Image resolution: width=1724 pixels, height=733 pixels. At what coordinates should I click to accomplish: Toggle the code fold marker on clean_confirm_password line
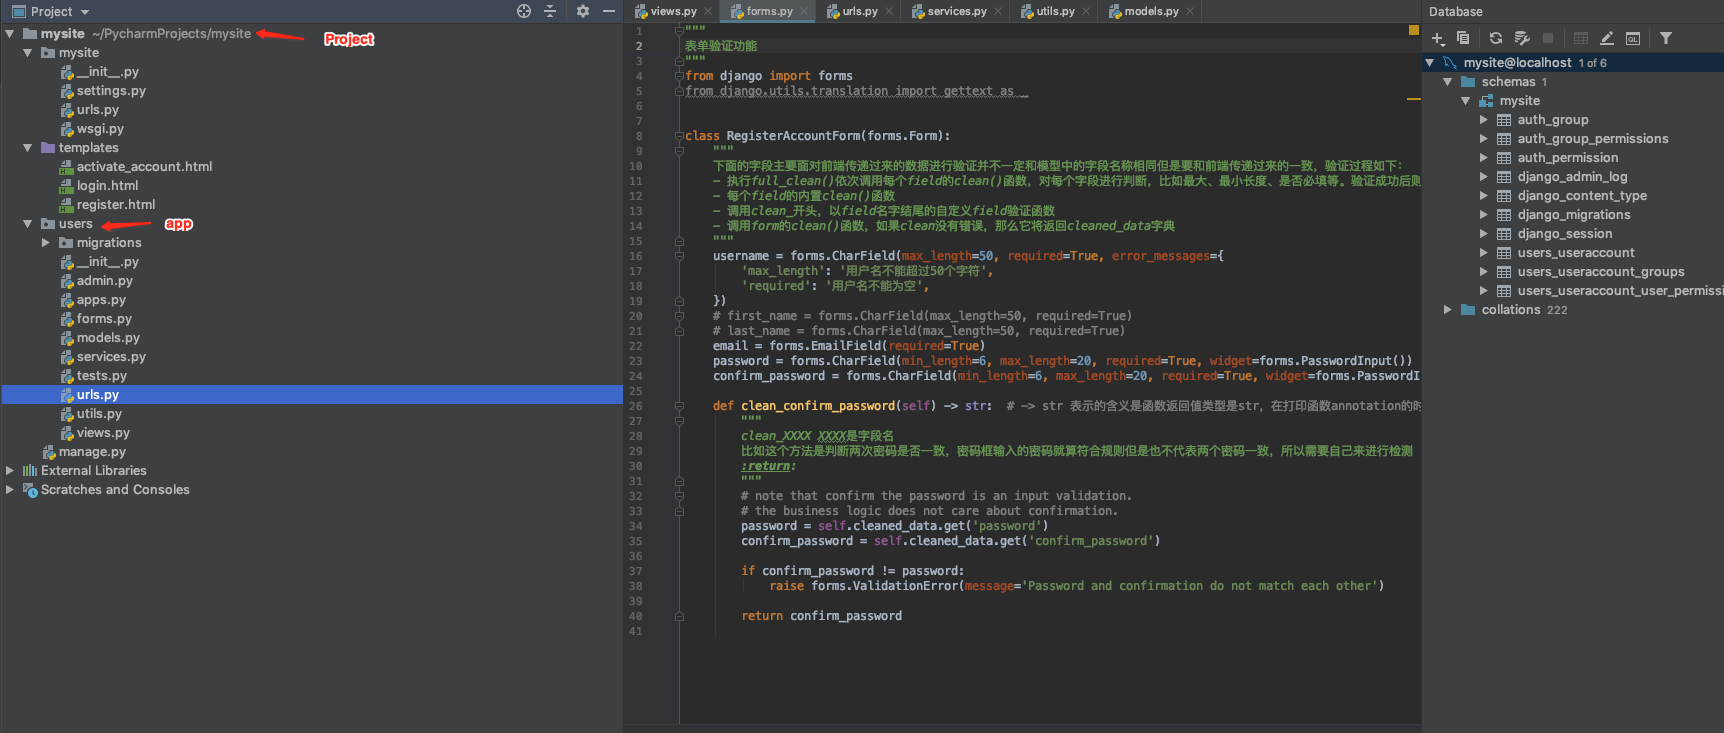pyautogui.click(x=679, y=406)
